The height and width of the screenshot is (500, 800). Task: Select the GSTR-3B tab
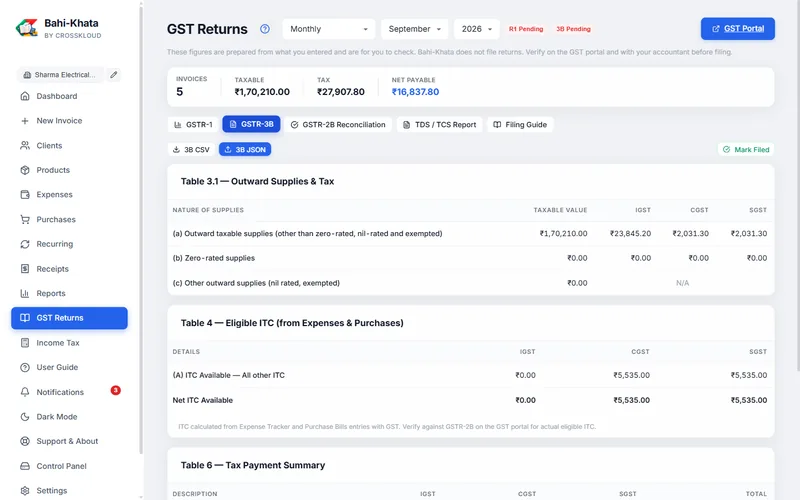pos(251,124)
